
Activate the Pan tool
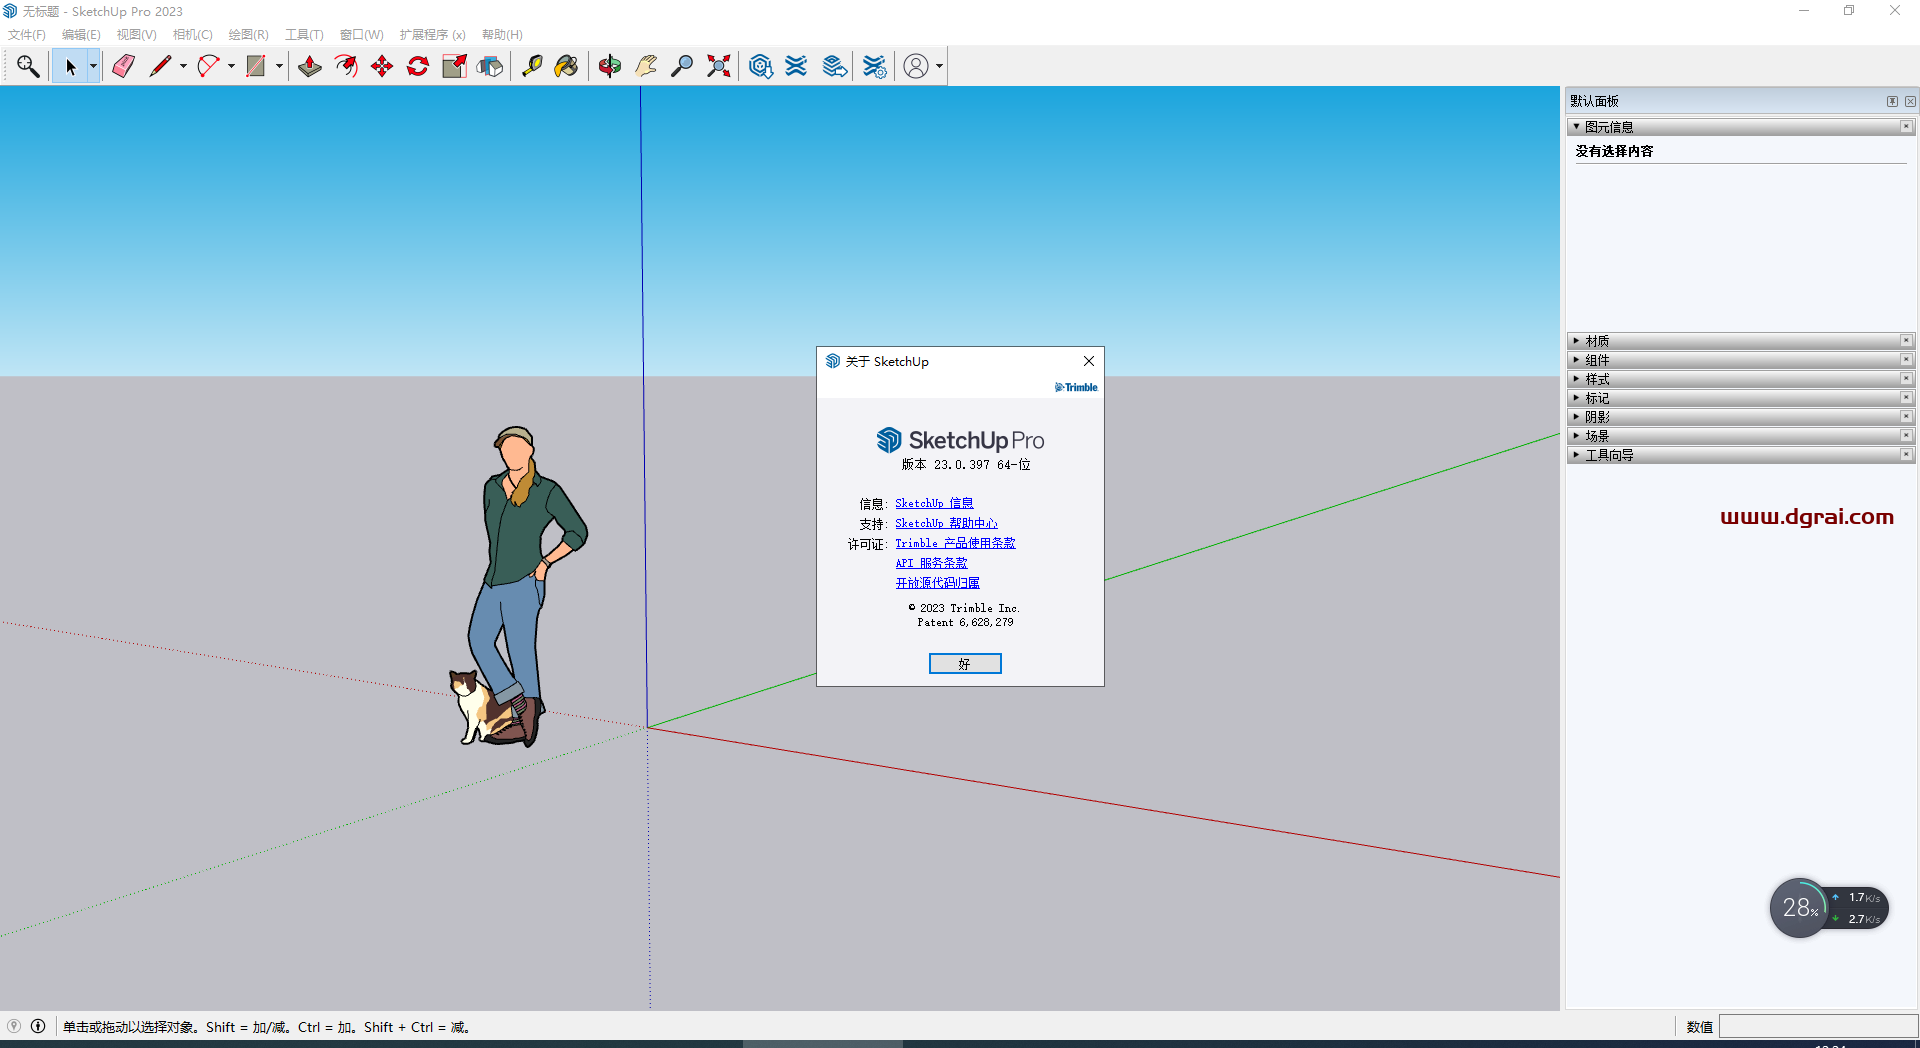pyautogui.click(x=646, y=66)
